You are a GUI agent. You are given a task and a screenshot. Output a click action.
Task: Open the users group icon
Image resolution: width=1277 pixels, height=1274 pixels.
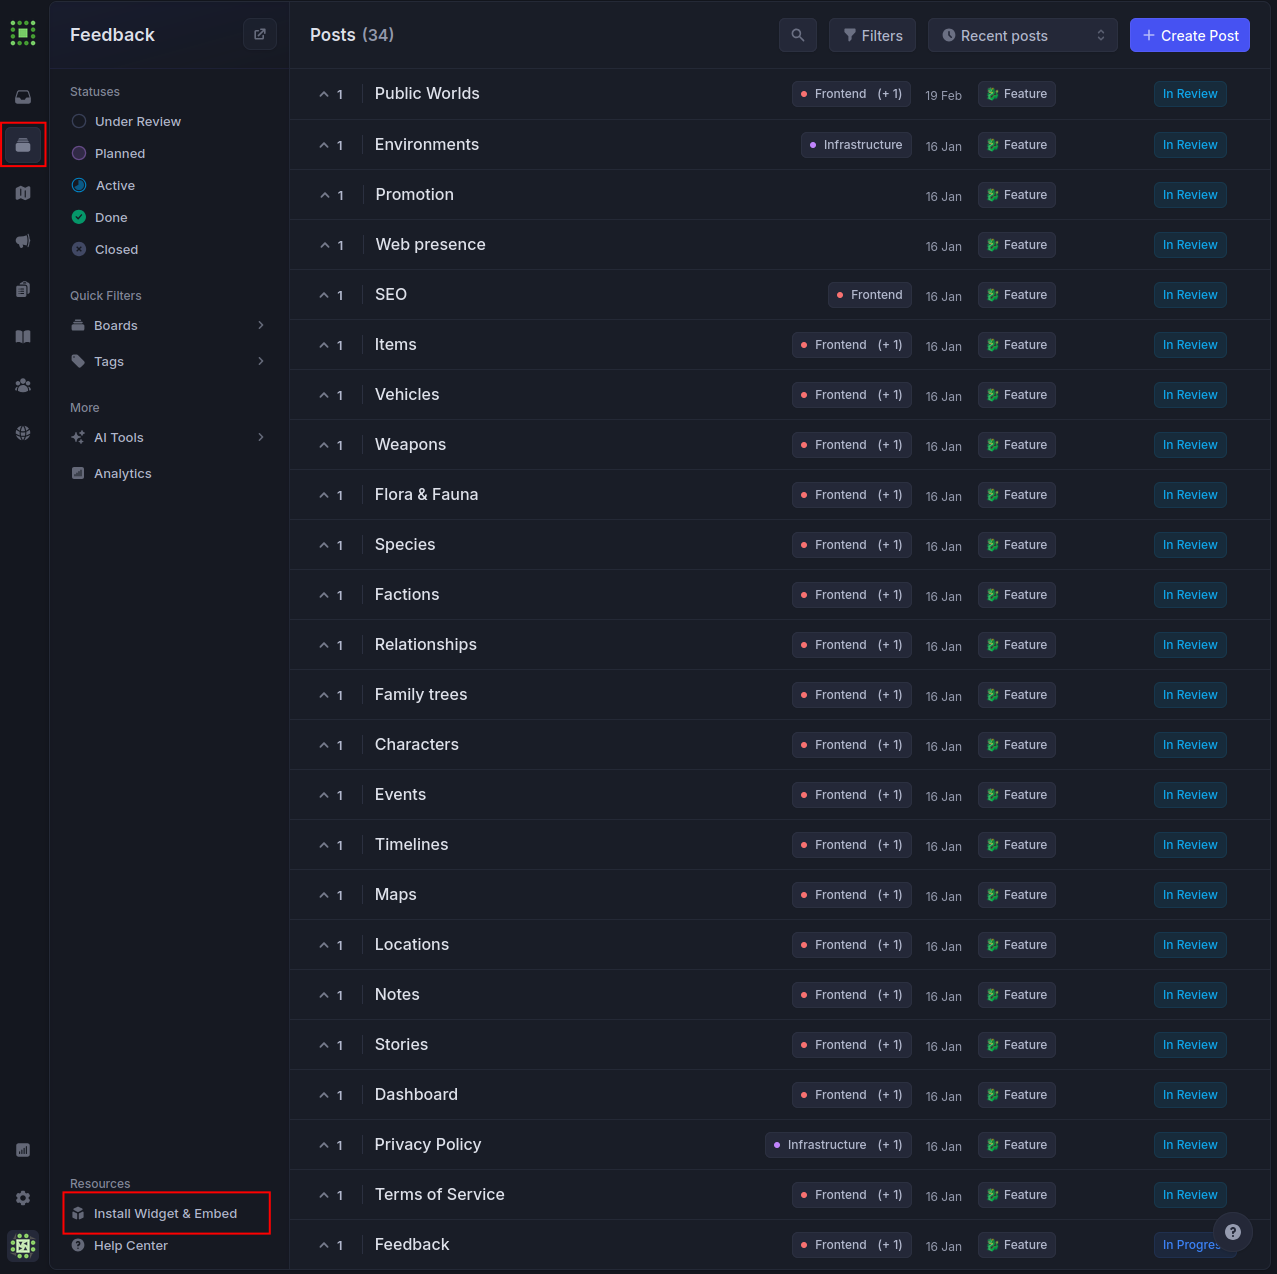tap(23, 385)
